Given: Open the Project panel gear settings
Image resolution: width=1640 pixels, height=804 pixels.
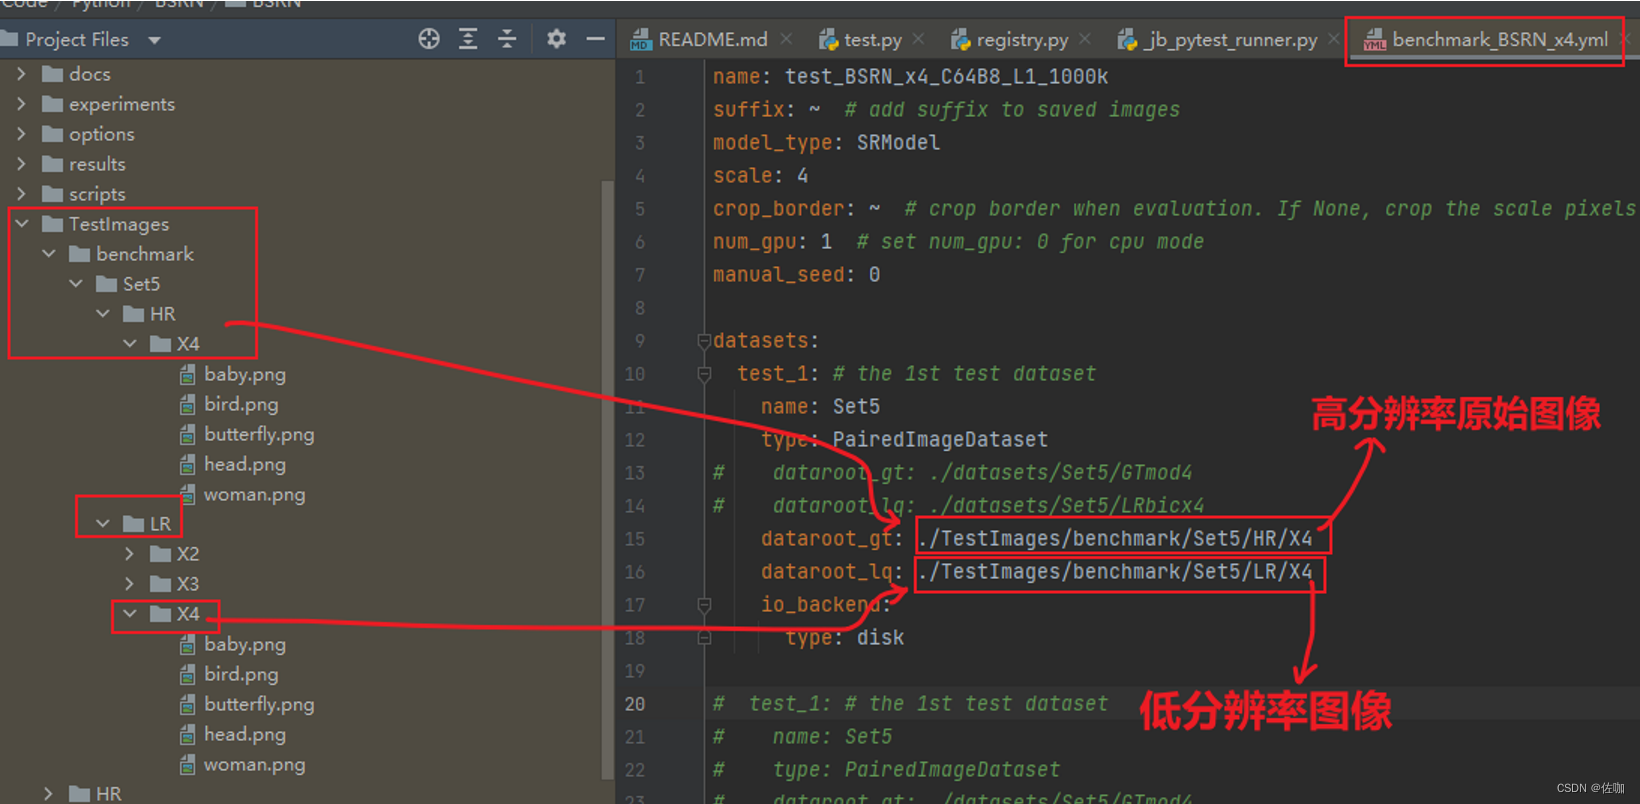Looking at the screenshot, I should 556,39.
